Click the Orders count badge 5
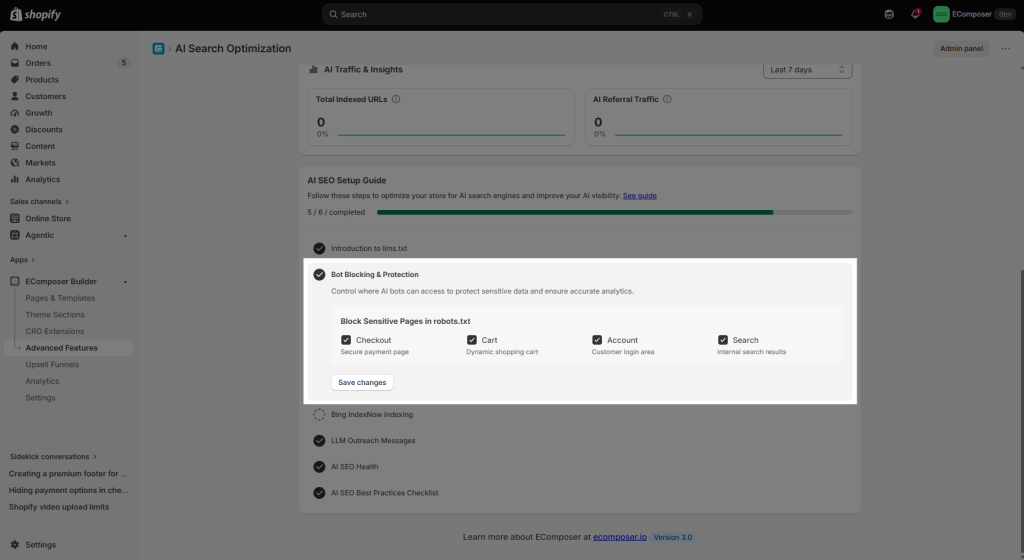Screen dimensions: 1024x560 (x=124, y=63)
